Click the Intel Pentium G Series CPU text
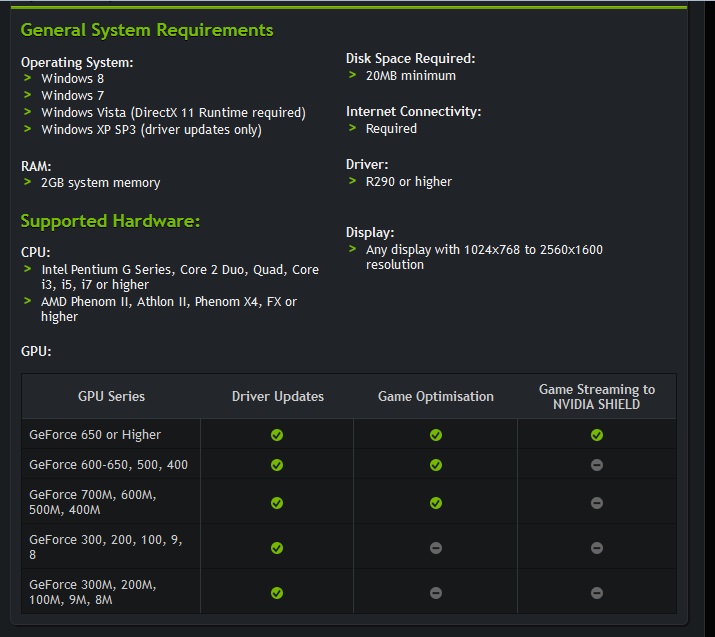The width and height of the screenshot is (715, 637). point(180,277)
